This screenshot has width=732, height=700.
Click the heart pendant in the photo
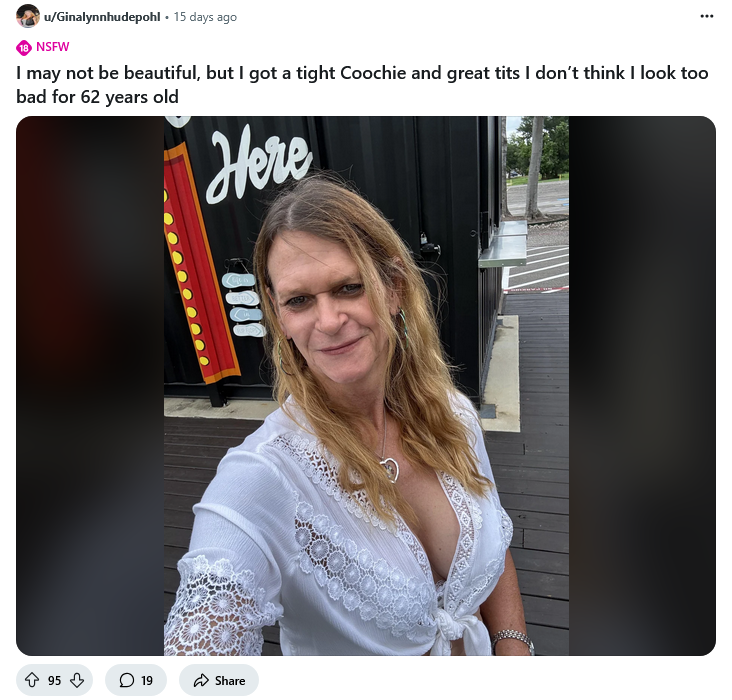click(x=390, y=469)
